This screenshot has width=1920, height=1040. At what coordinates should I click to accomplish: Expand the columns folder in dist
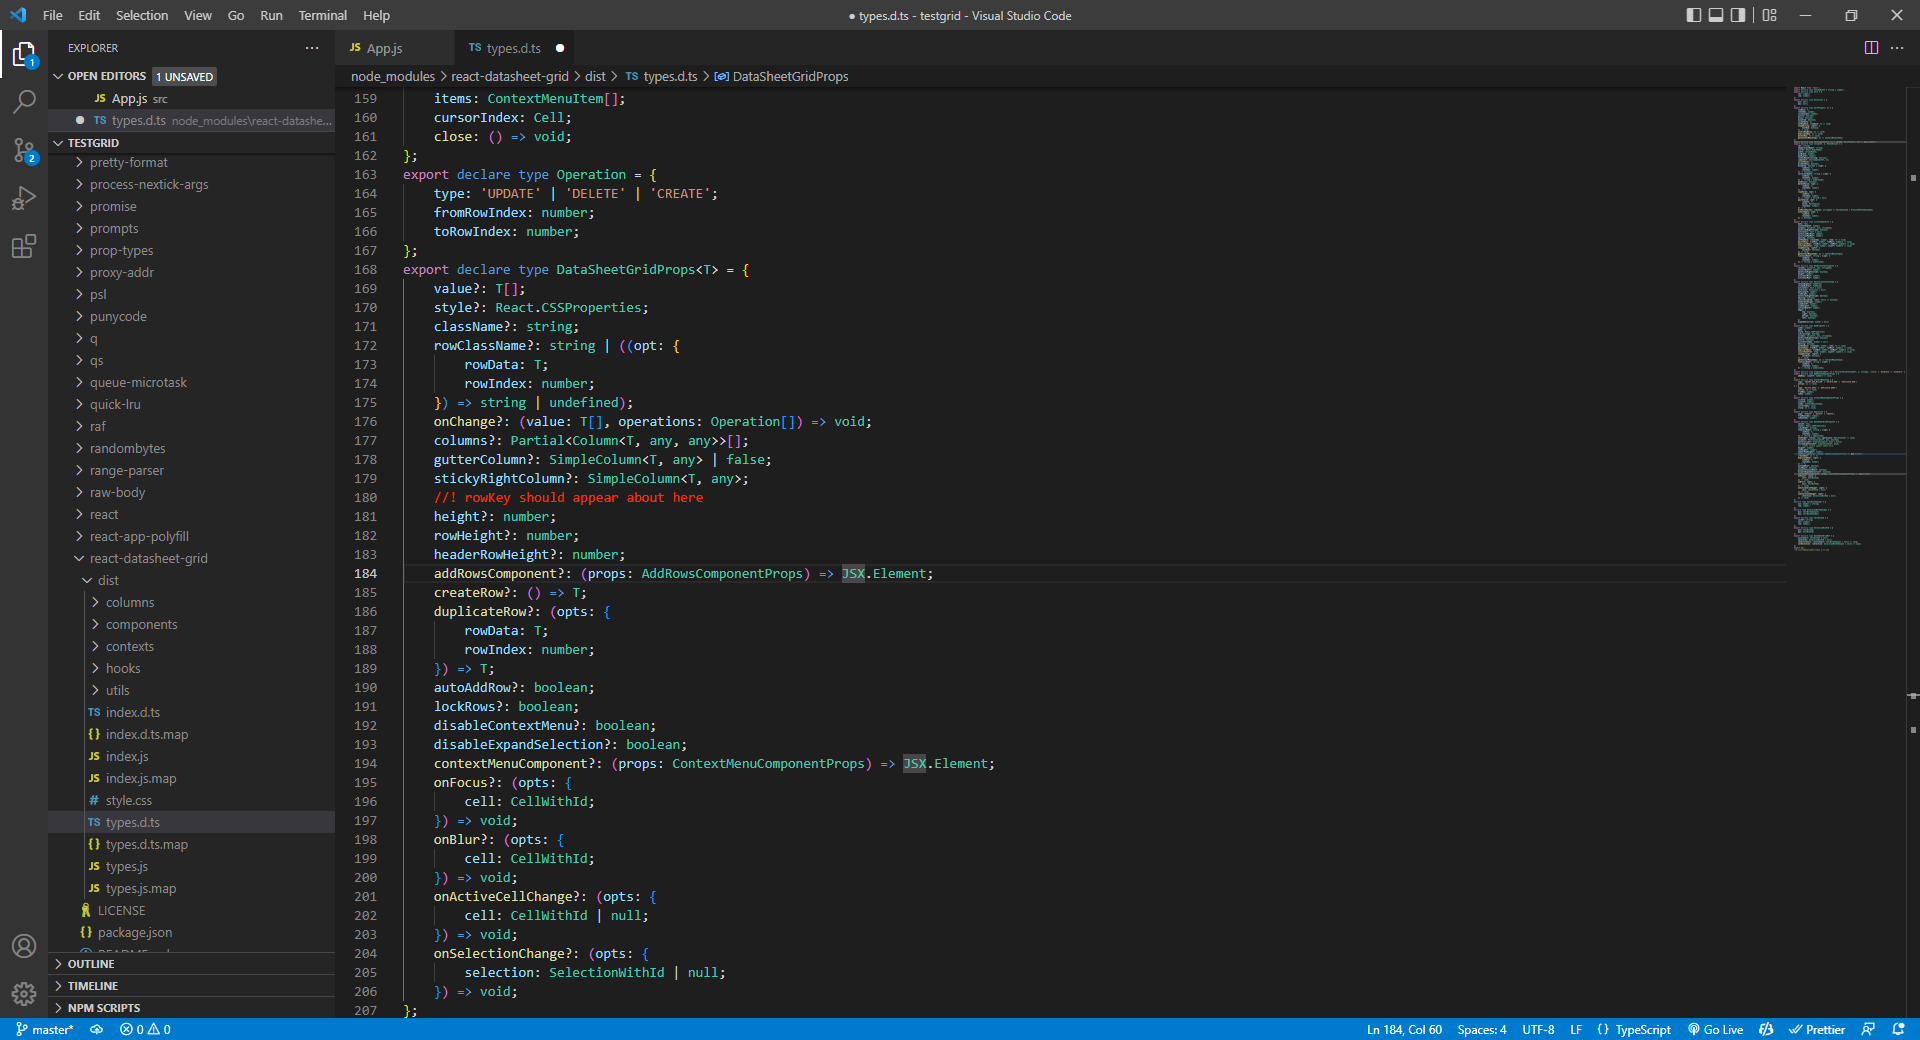[x=130, y=603]
